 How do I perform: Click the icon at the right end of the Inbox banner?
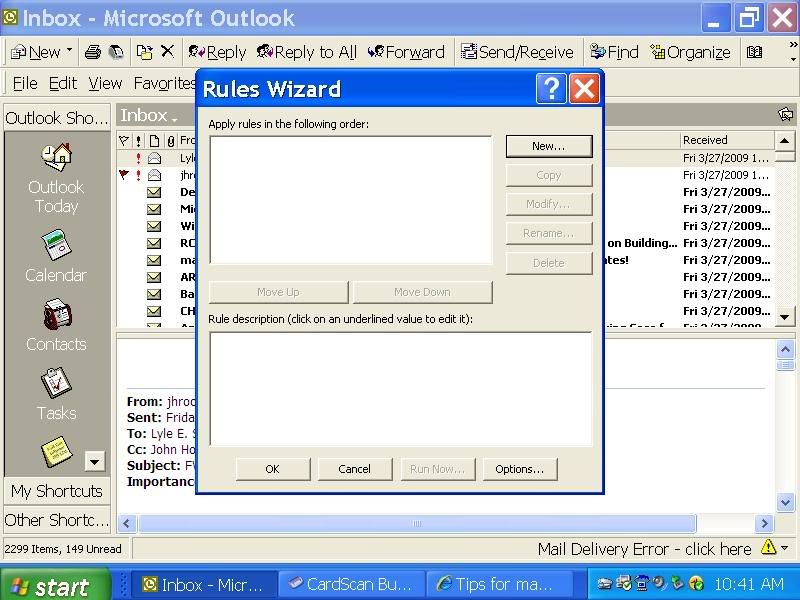pos(786,115)
